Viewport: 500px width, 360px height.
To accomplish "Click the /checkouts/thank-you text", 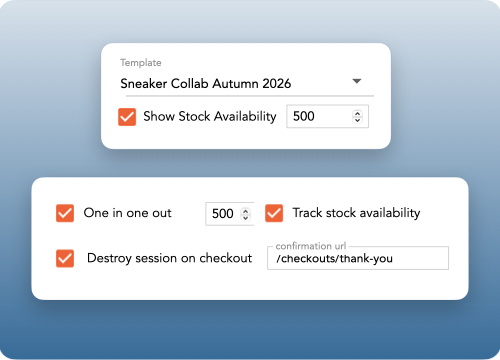I will [334, 259].
